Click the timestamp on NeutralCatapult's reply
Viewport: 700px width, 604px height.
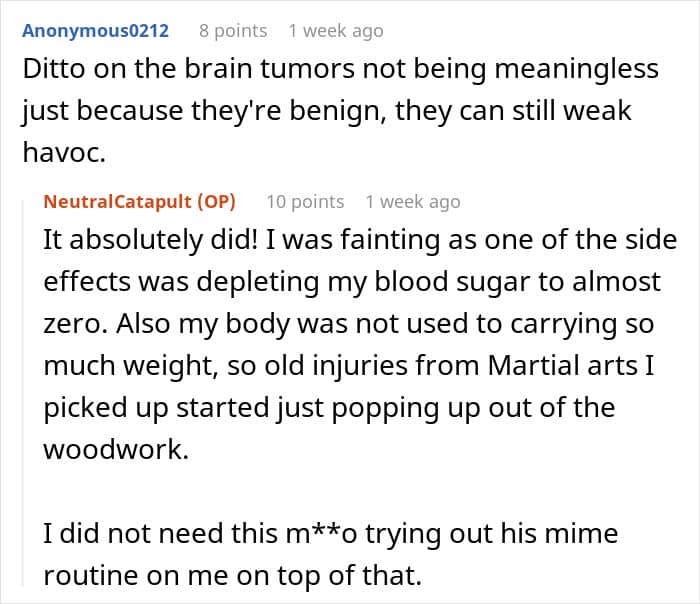pos(412,202)
